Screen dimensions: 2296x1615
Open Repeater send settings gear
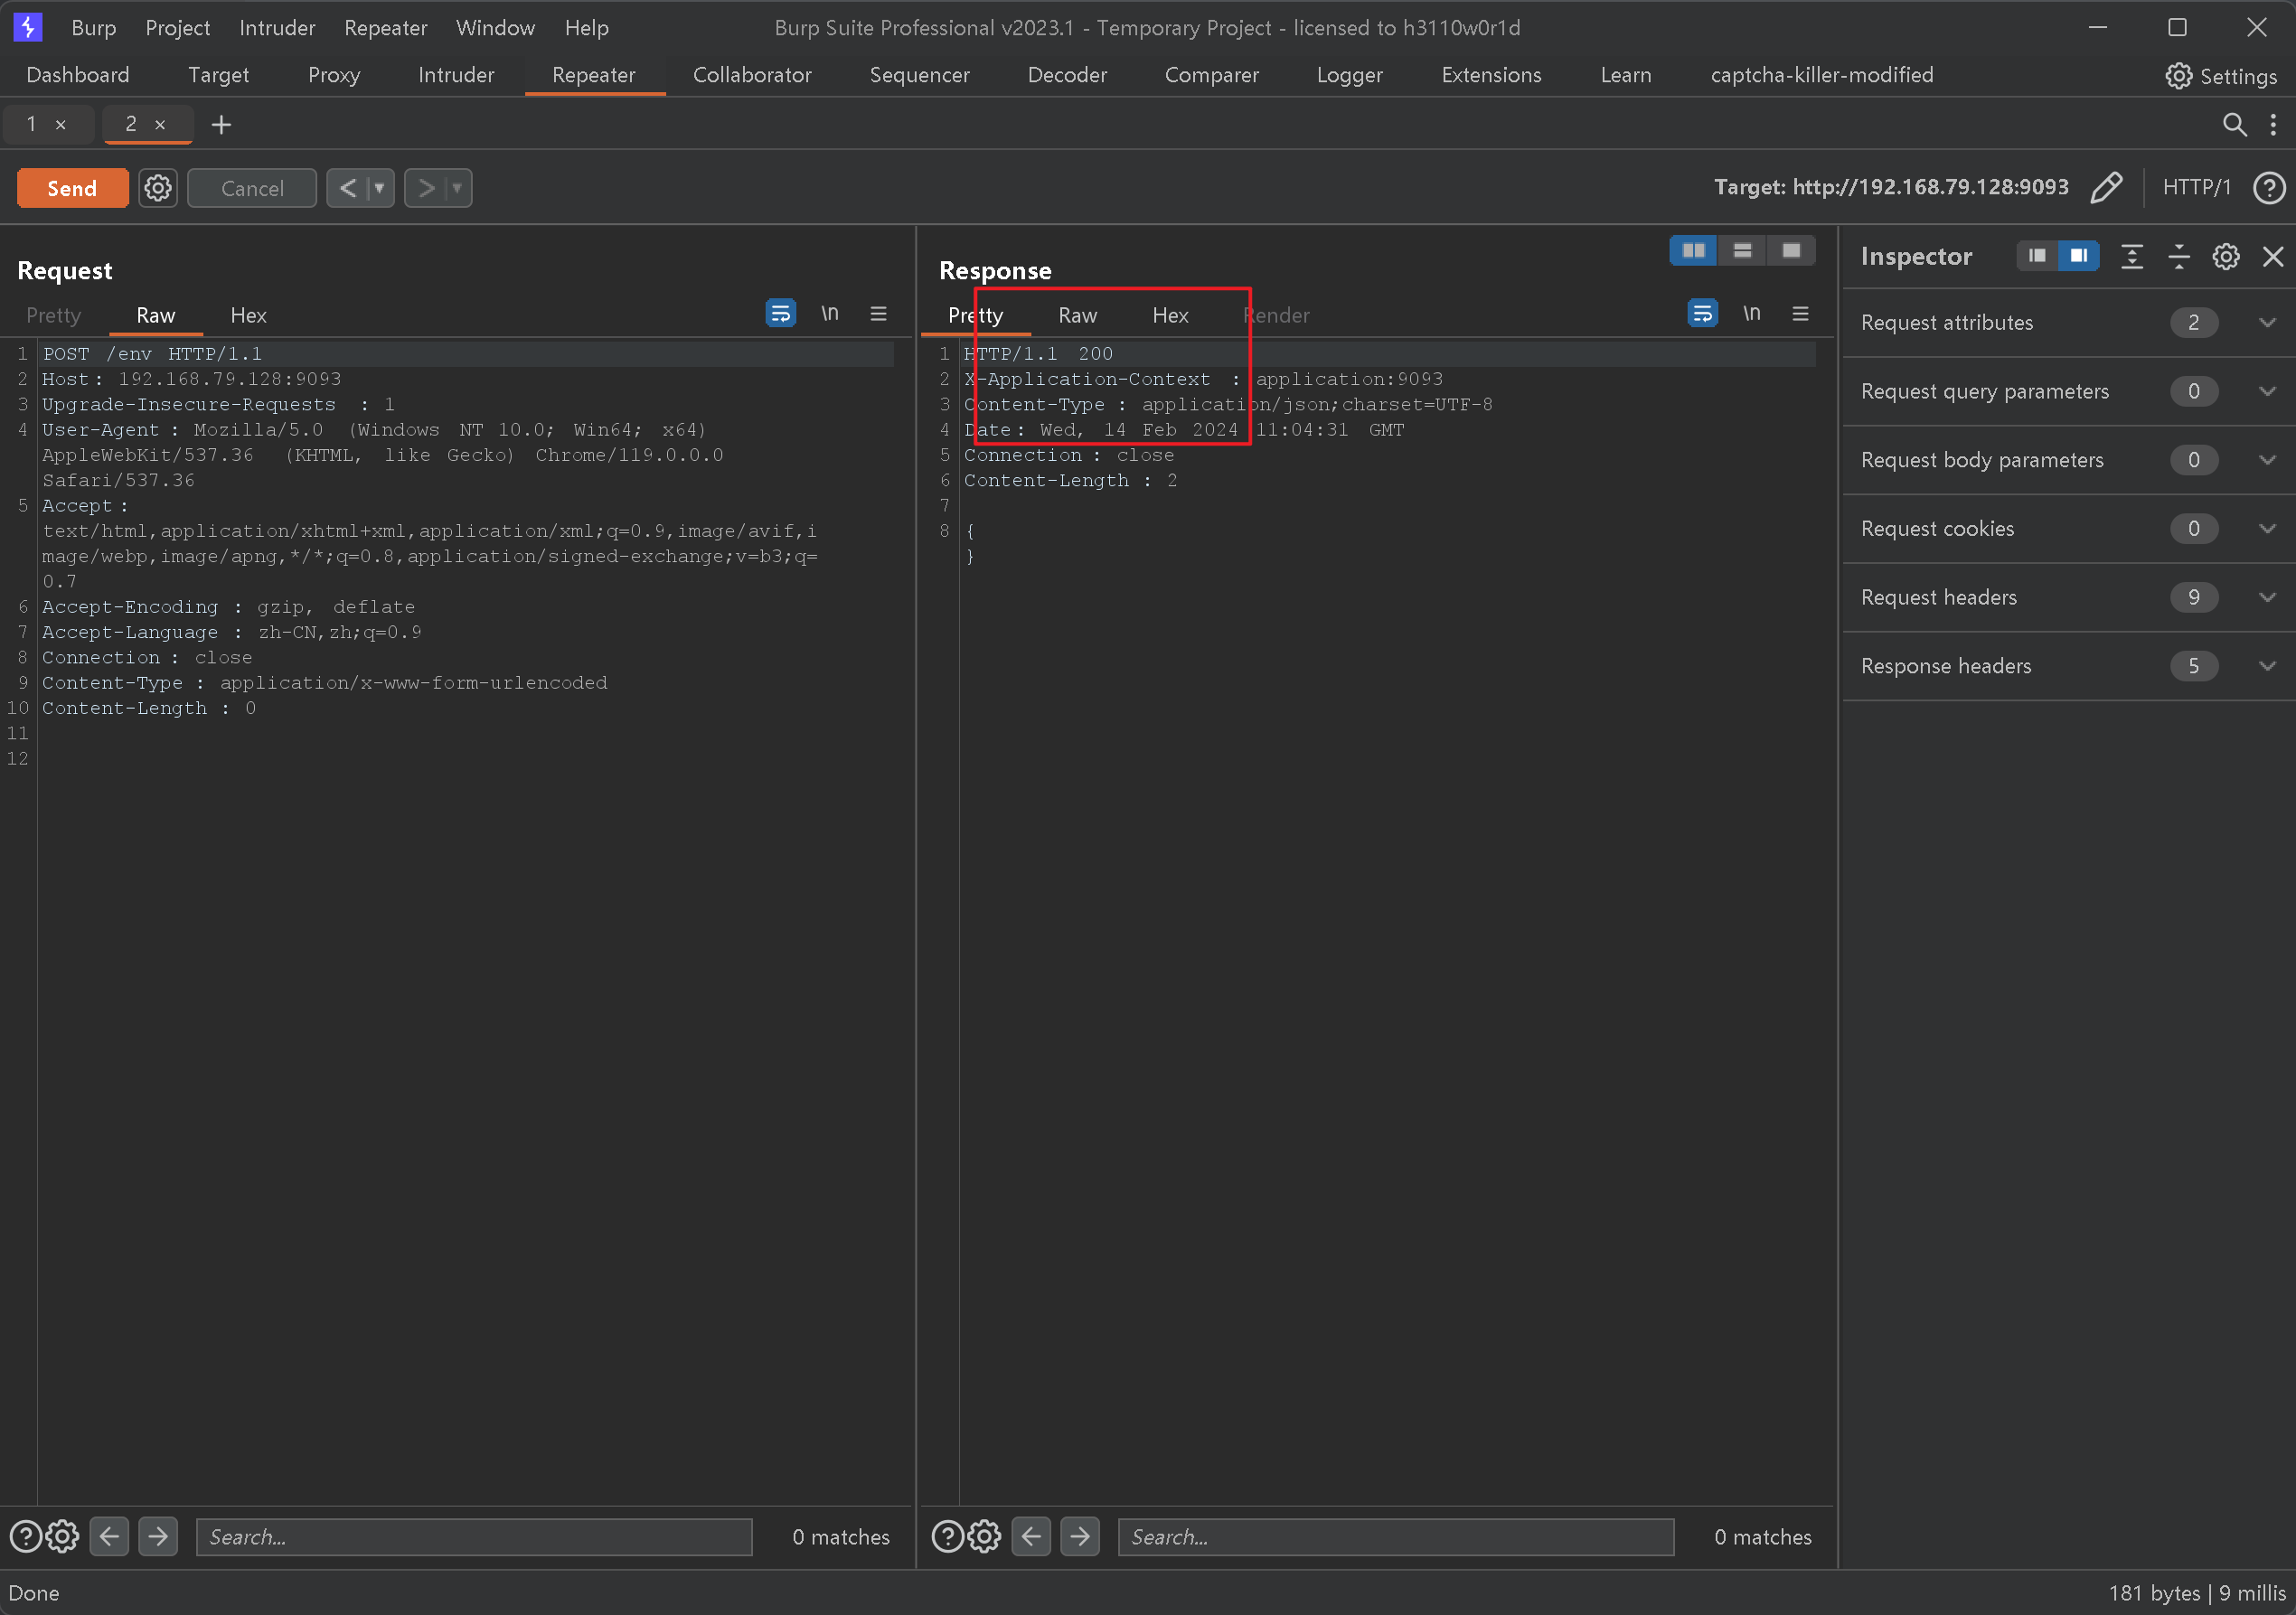coord(158,188)
